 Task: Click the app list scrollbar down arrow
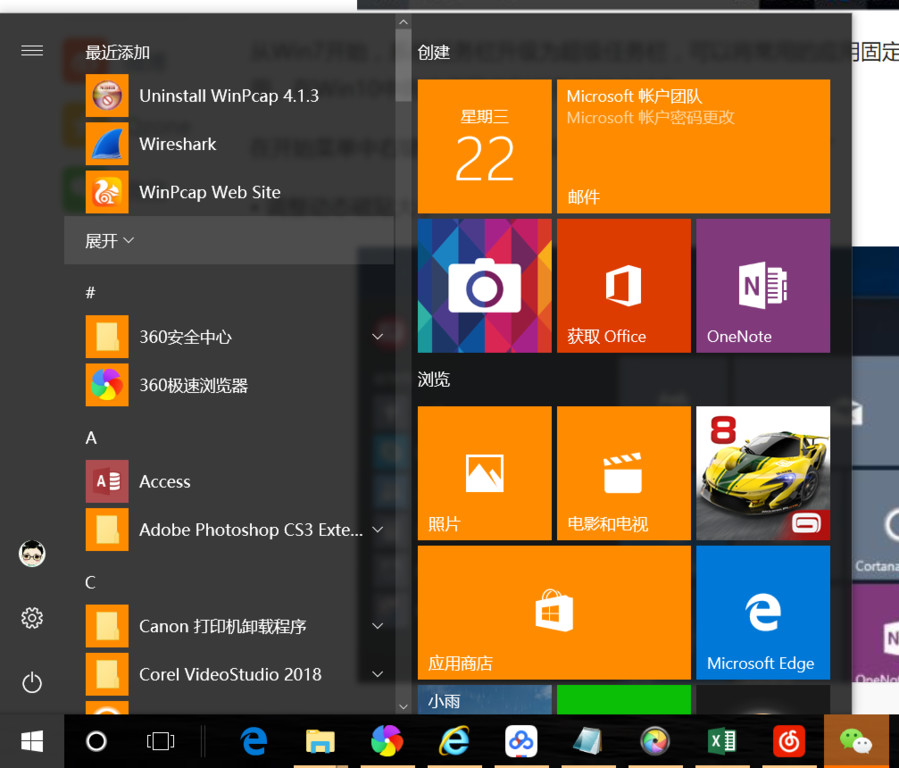click(403, 707)
